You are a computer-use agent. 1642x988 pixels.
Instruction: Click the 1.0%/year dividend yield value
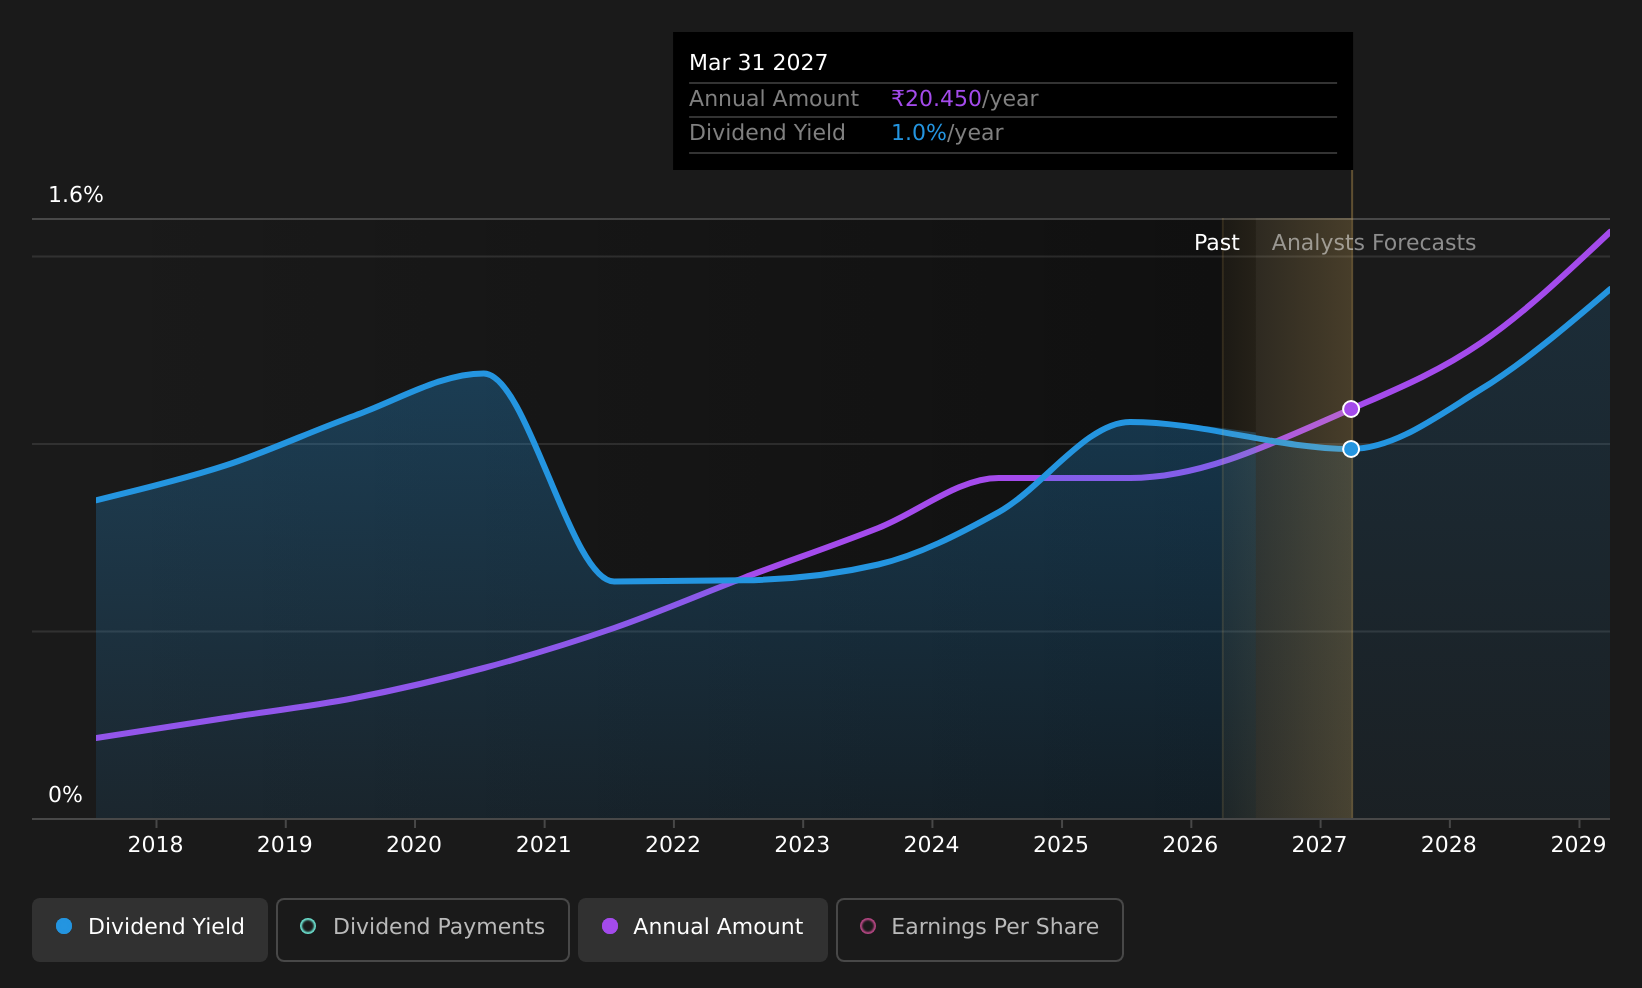click(x=947, y=133)
